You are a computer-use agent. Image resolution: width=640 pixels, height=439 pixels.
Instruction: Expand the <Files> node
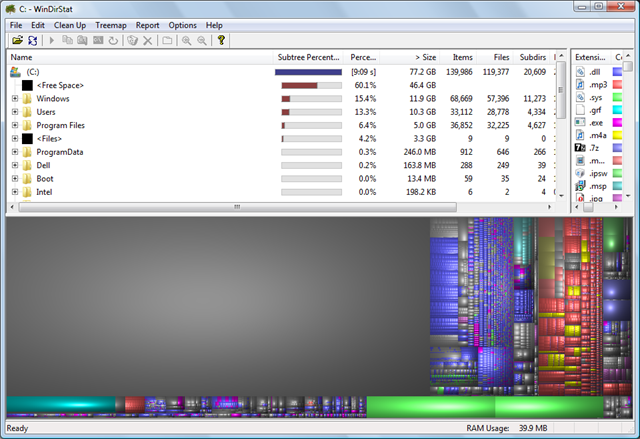click(x=15, y=139)
